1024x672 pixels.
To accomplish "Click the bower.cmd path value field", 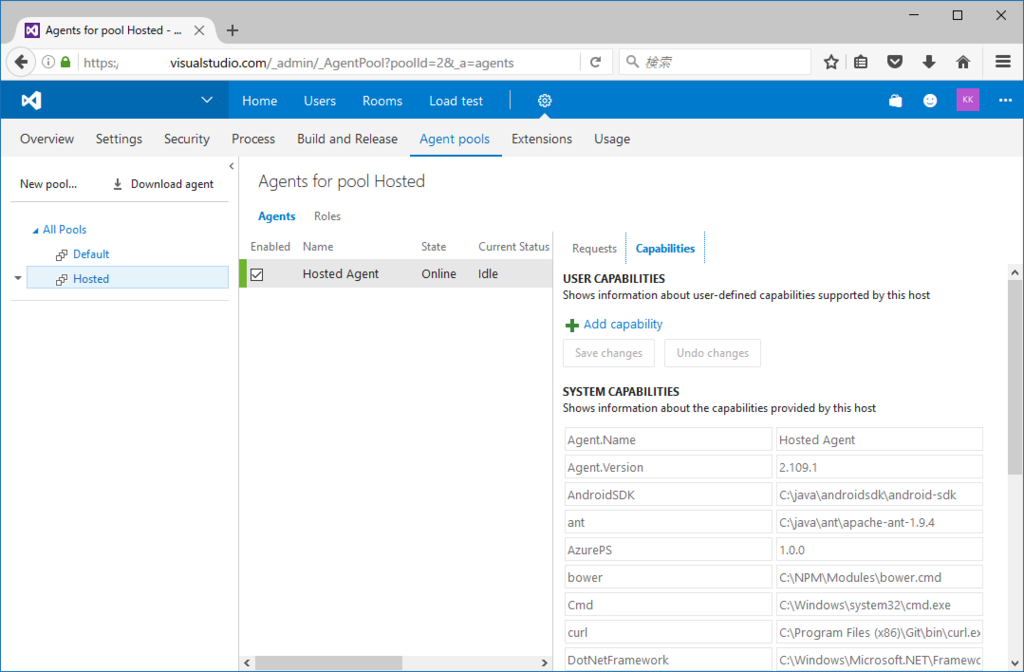I will [x=879, y=577].
